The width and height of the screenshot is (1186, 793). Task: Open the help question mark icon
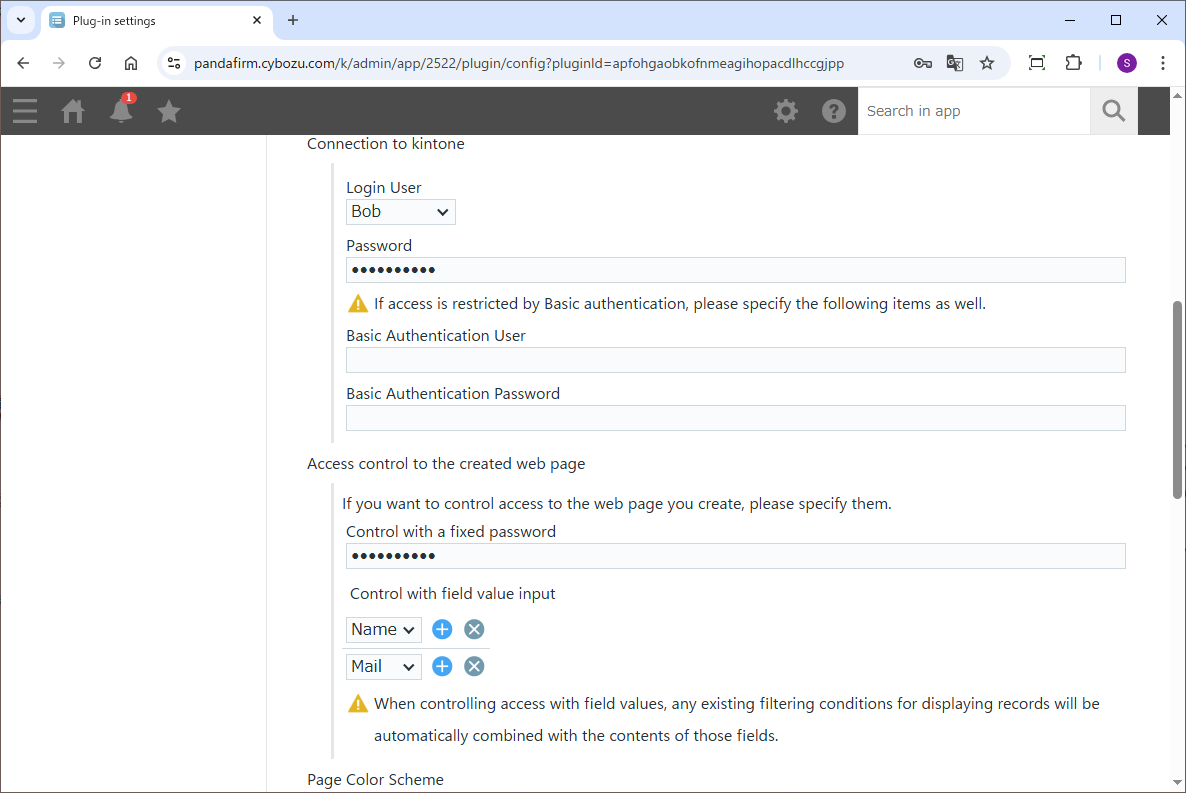(834, 111)
